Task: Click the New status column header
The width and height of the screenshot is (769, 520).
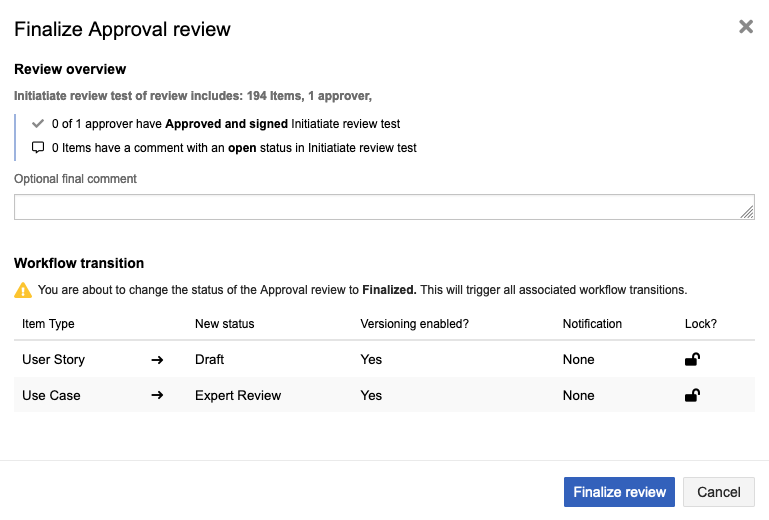Action: click(x=225, y=324)
